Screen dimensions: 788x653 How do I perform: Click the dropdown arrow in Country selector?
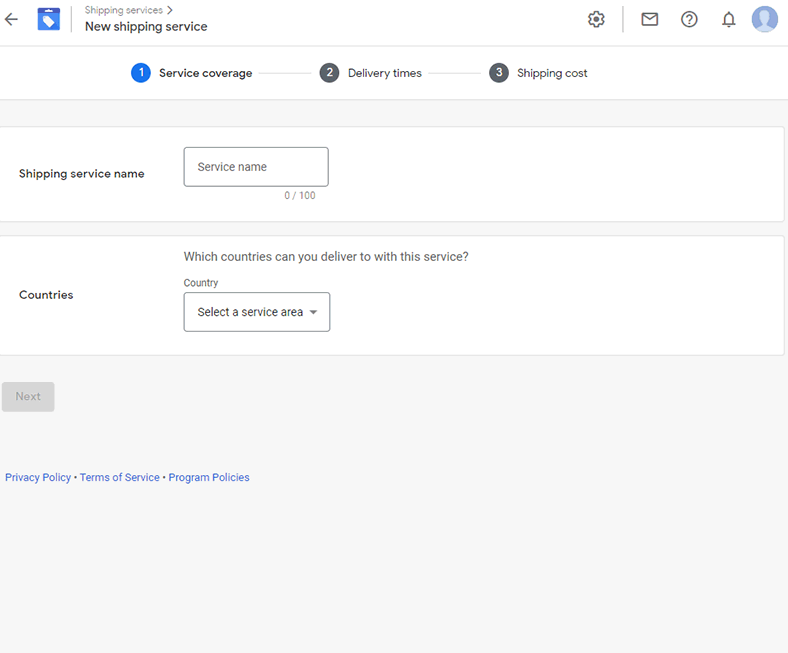314,312
